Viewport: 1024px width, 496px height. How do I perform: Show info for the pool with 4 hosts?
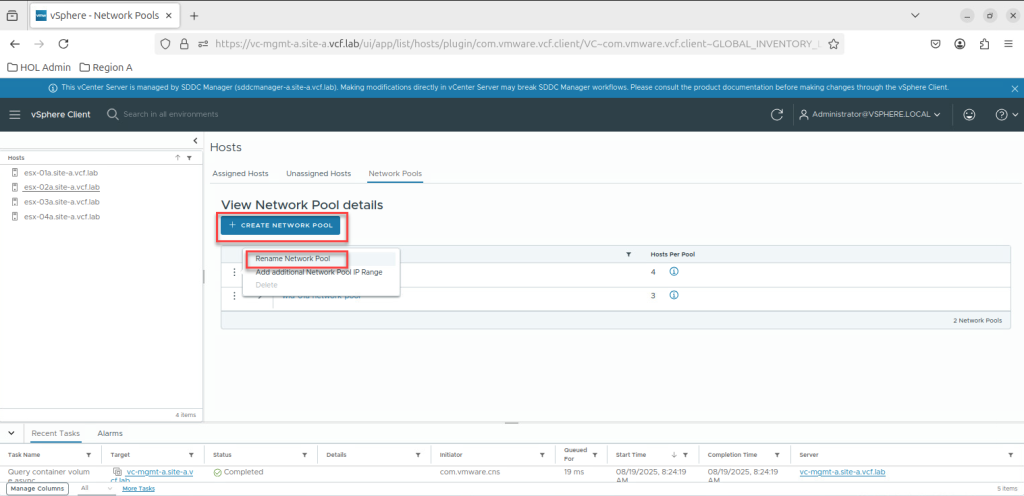click(674, 271)
